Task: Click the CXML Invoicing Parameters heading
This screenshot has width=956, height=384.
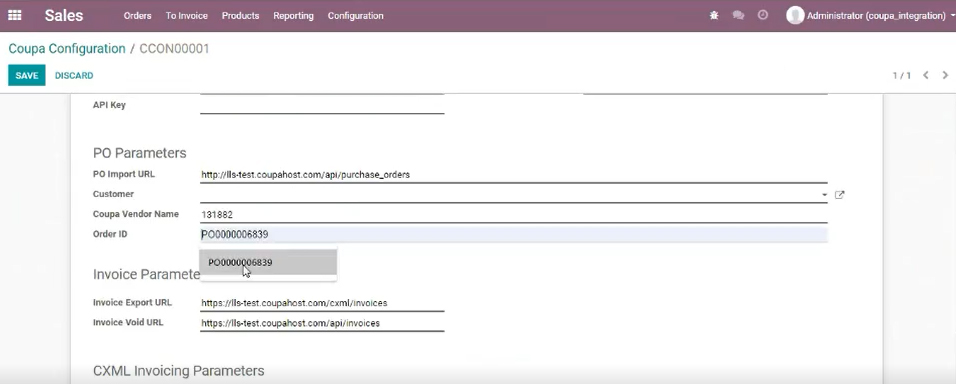Action: [x=179, y=371]
